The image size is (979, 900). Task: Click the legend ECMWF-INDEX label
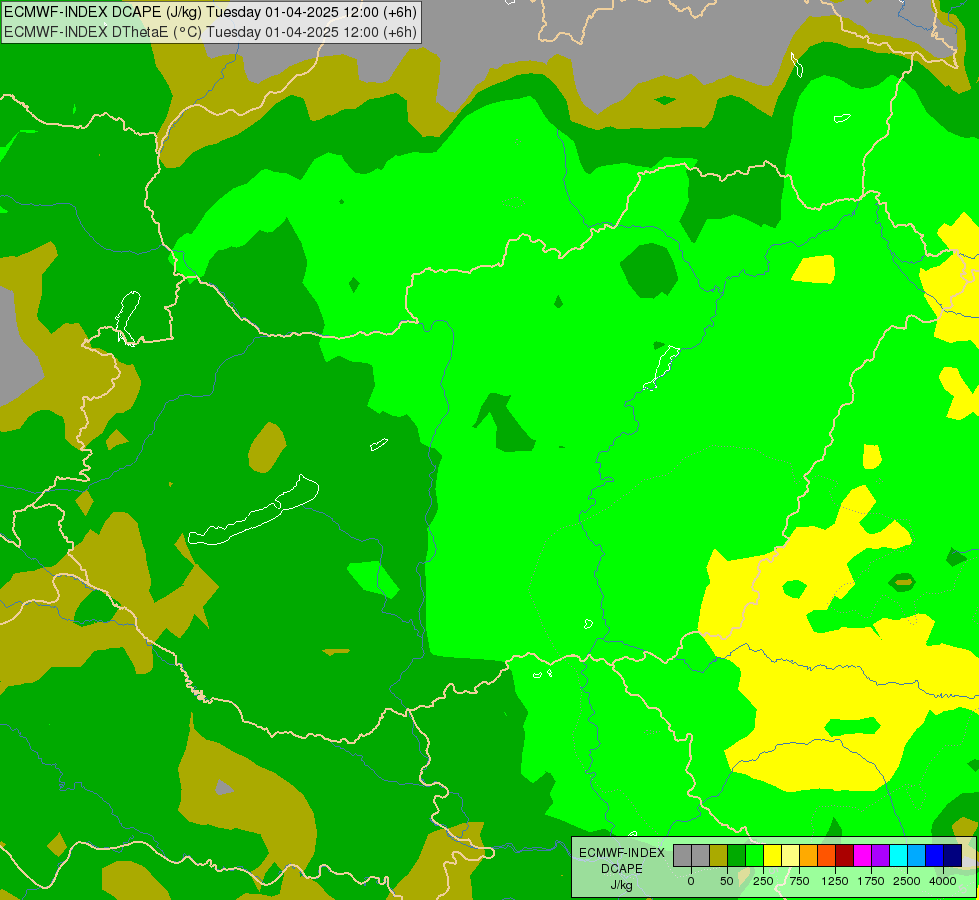coord(622,853)
